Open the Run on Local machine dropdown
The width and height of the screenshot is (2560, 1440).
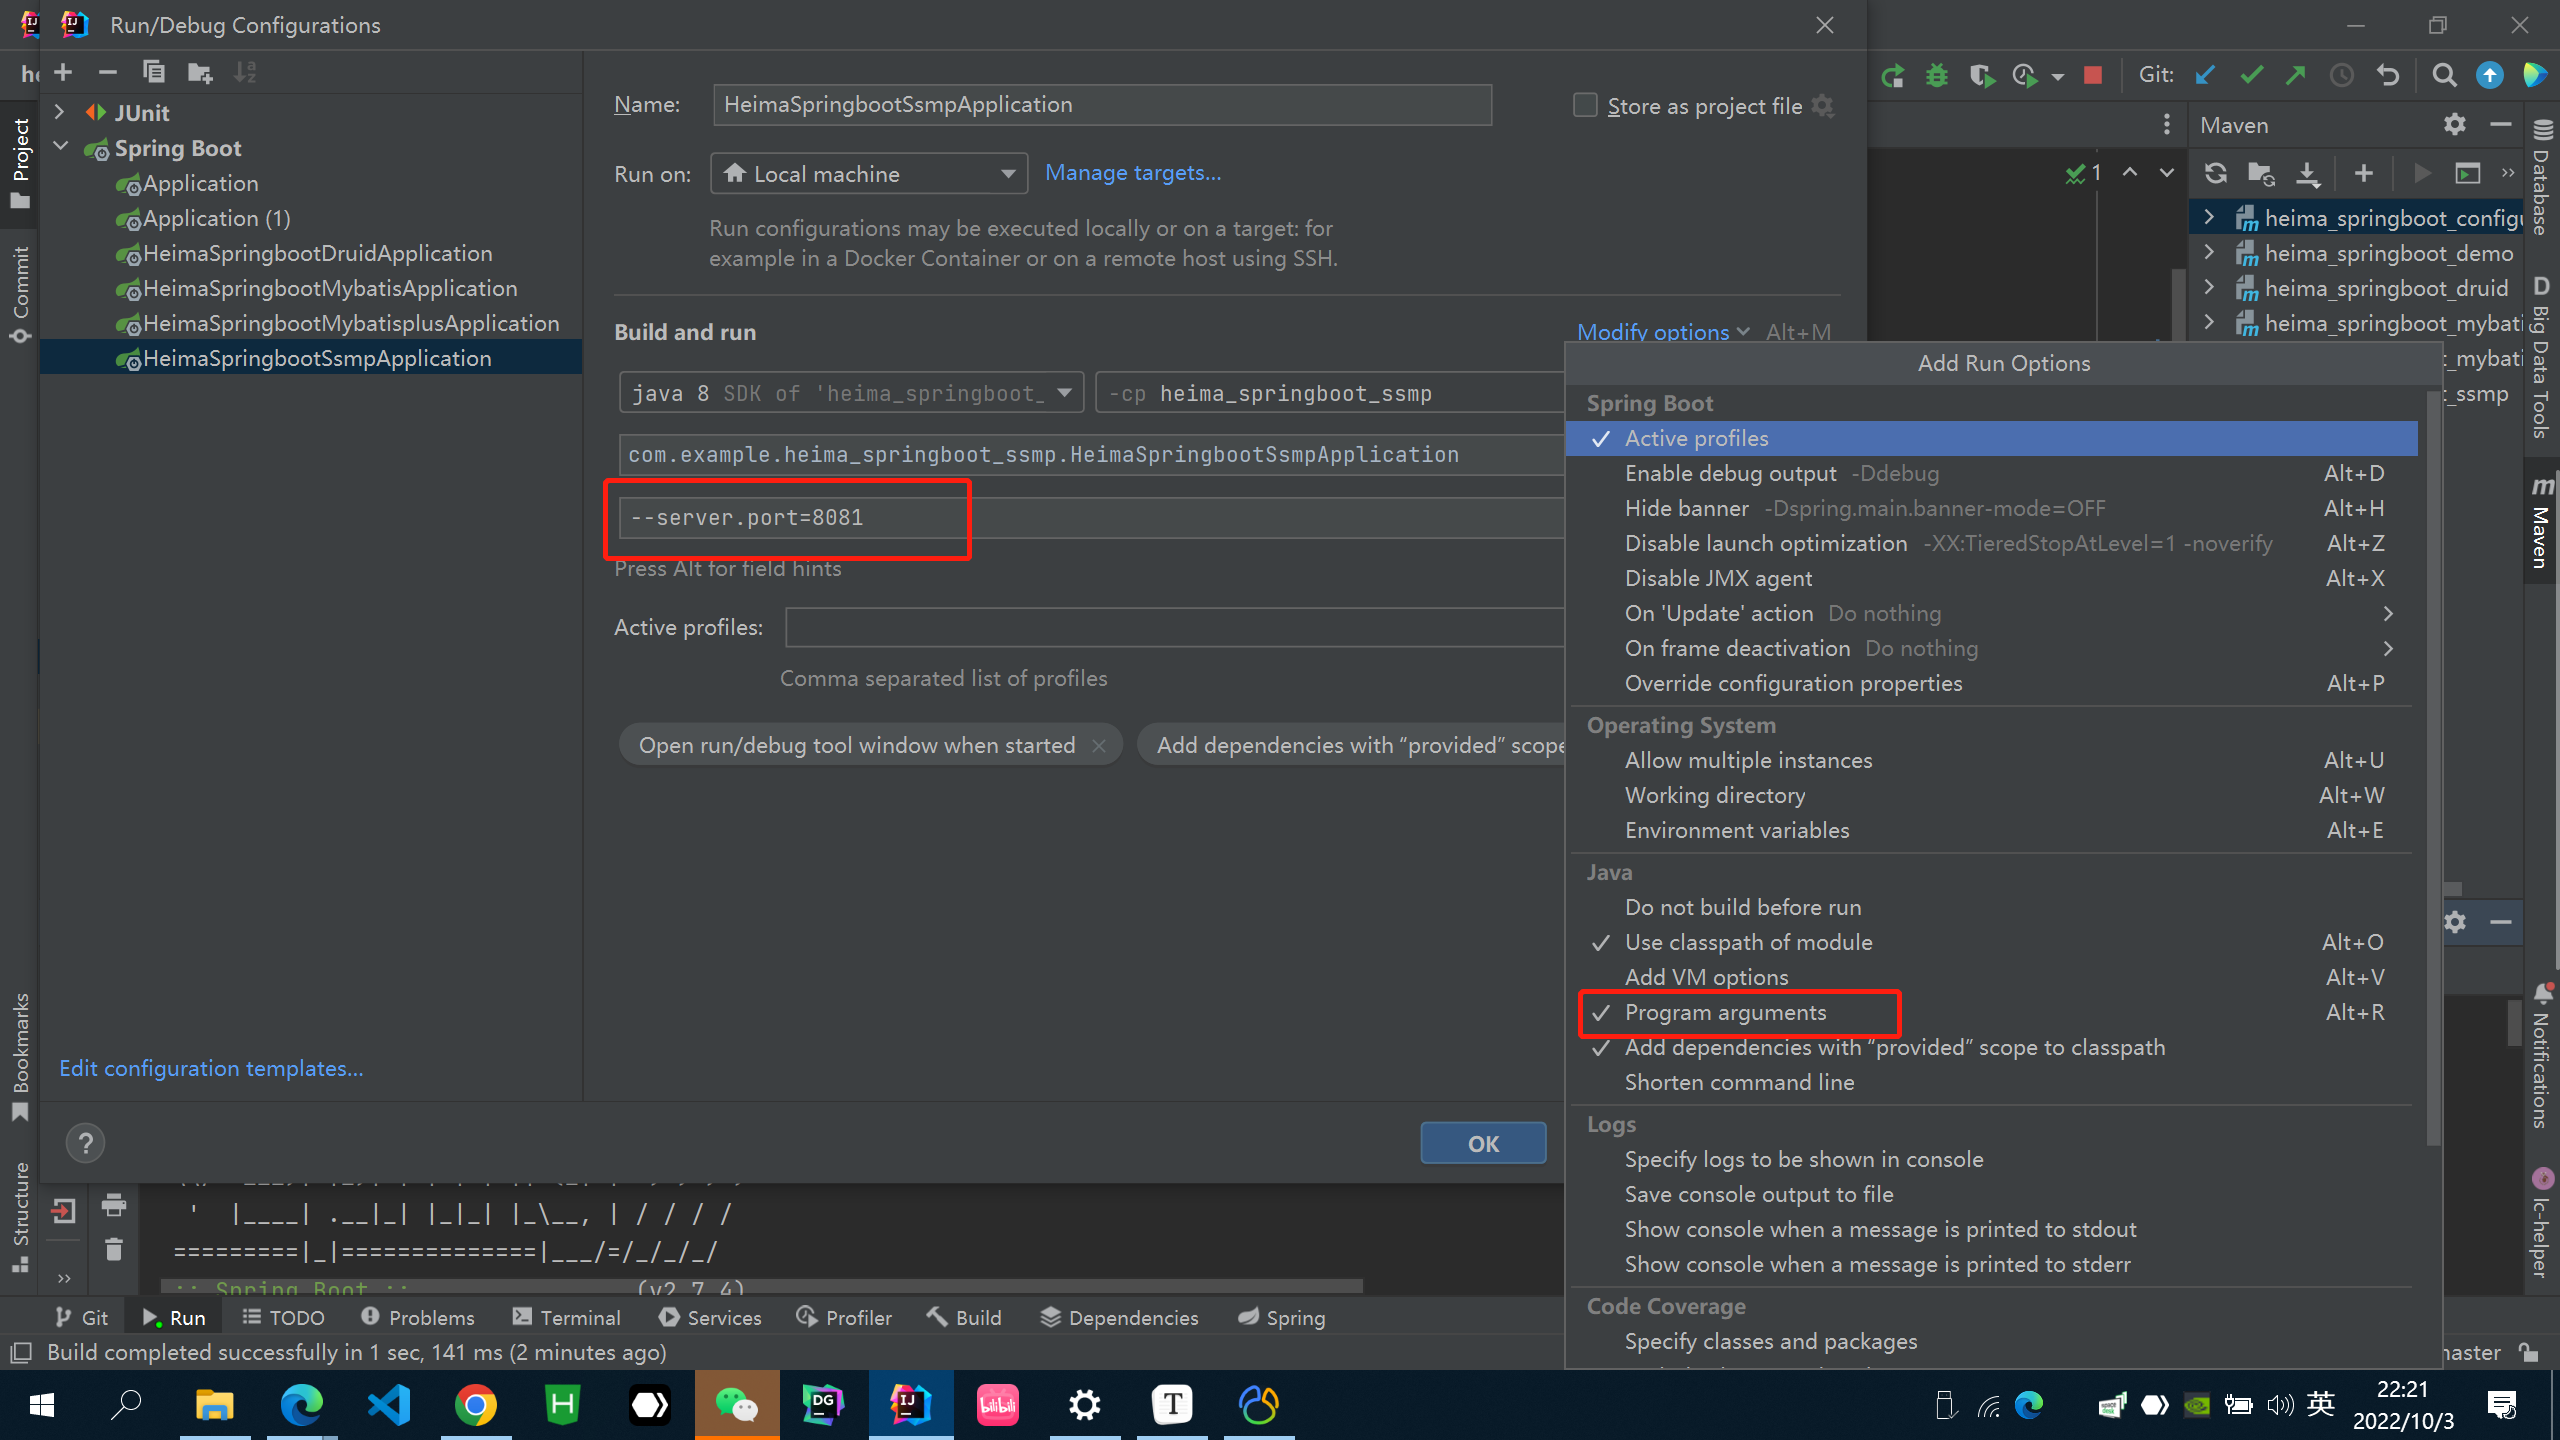click(x=868, y=174)
